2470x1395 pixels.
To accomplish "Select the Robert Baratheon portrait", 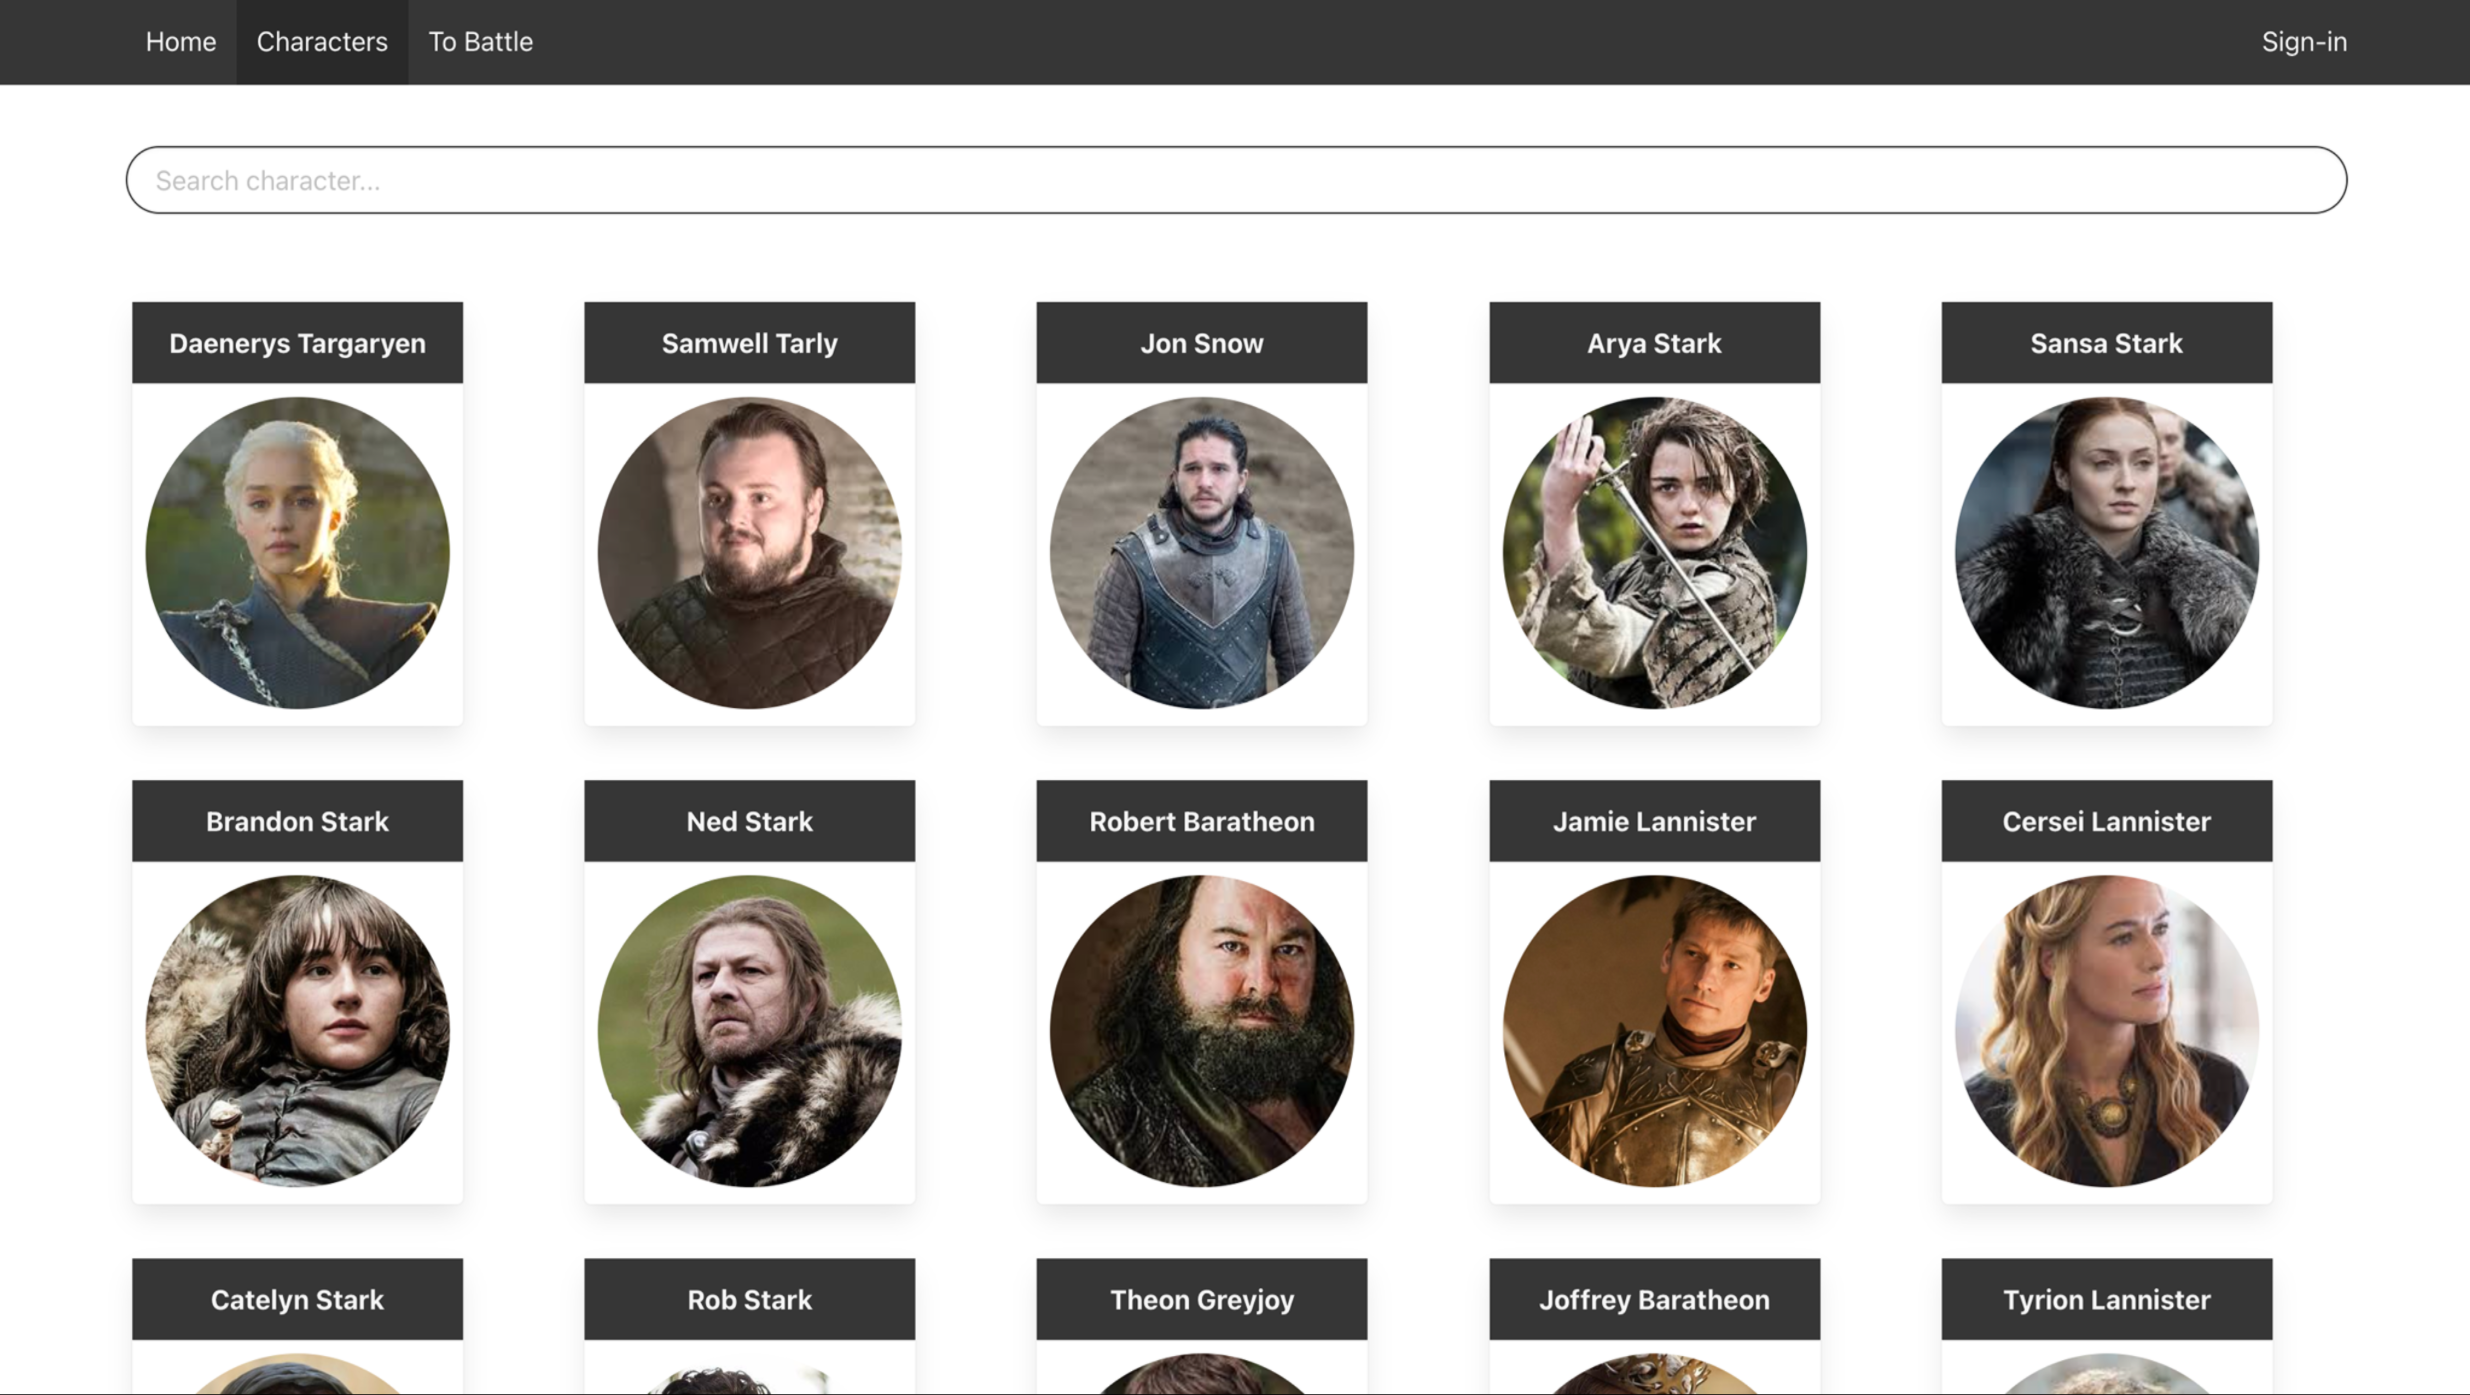I will click(1201, 1031).
